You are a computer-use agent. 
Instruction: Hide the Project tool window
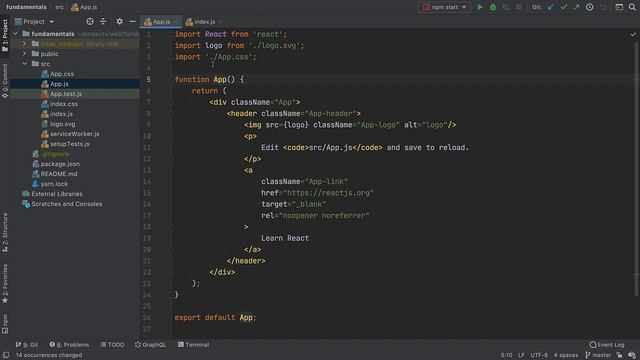[132, 21]
